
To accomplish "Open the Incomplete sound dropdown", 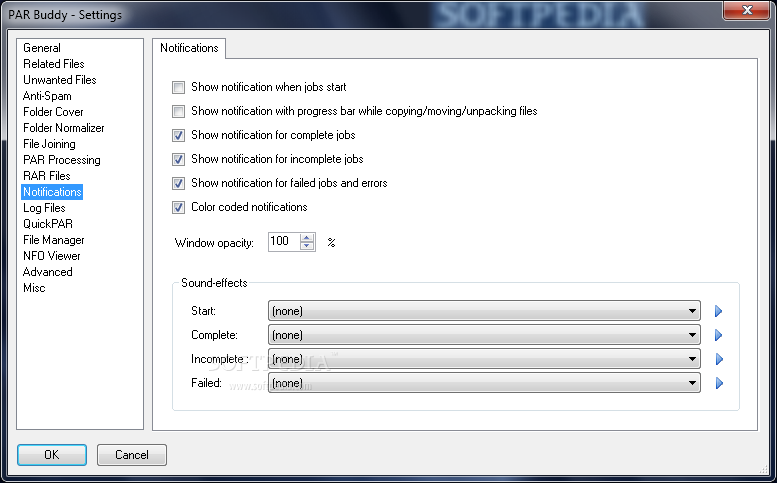I will (x=484, y=359).
